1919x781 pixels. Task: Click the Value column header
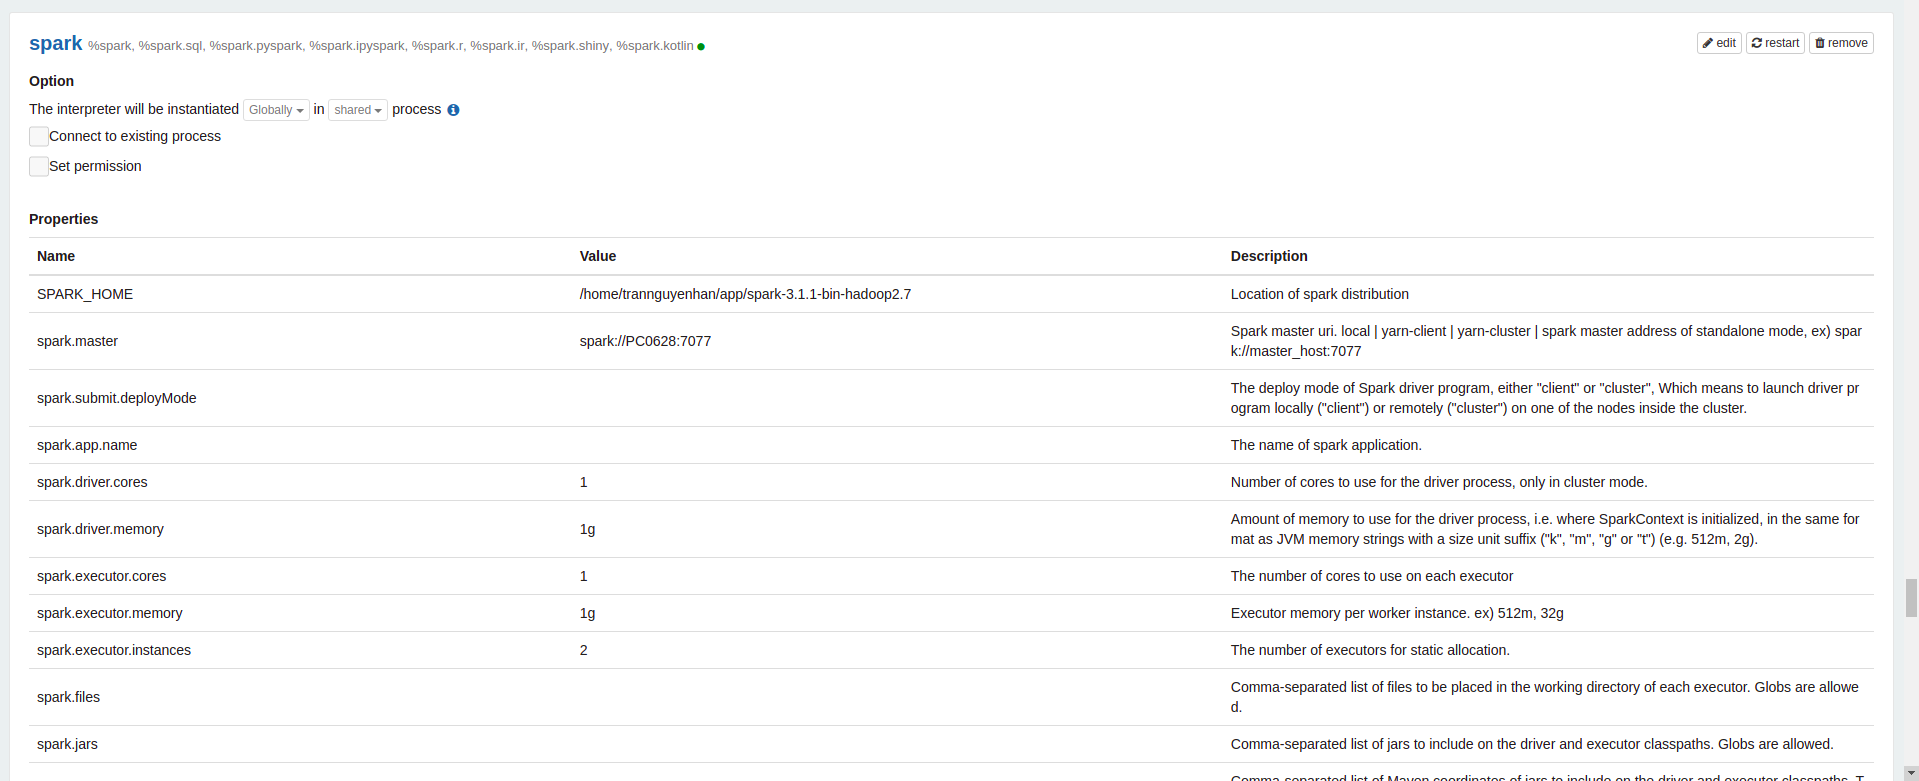tap(598, 256)
